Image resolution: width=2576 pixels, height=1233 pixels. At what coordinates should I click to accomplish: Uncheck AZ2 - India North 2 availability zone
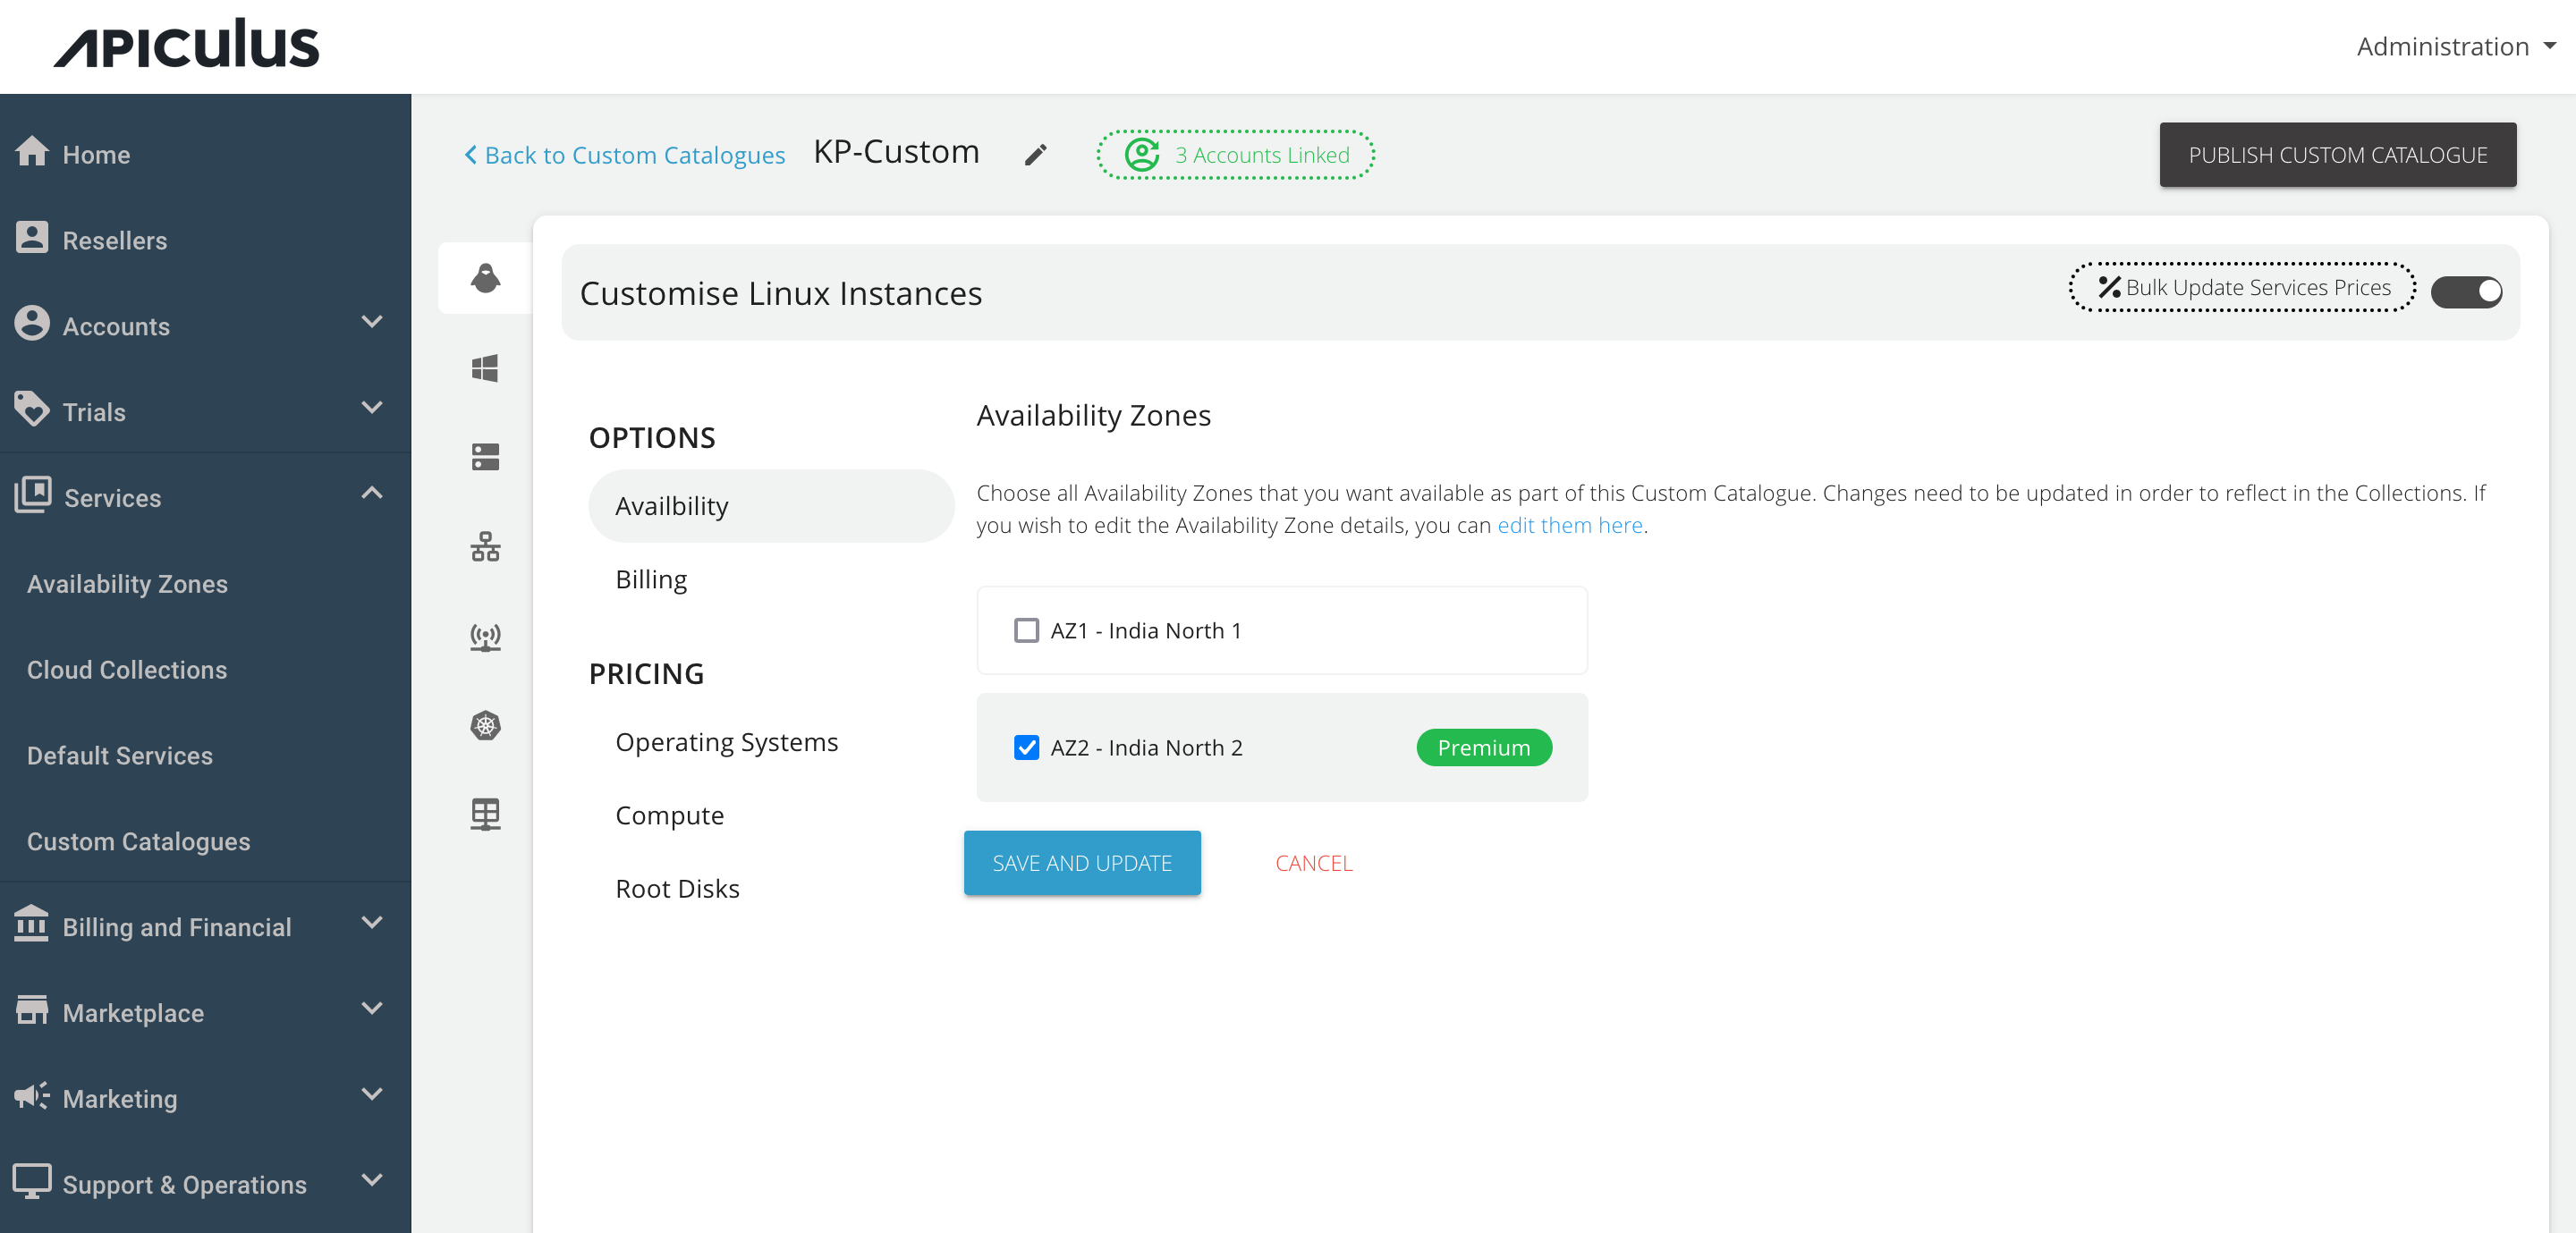[x=1026, y=747]
